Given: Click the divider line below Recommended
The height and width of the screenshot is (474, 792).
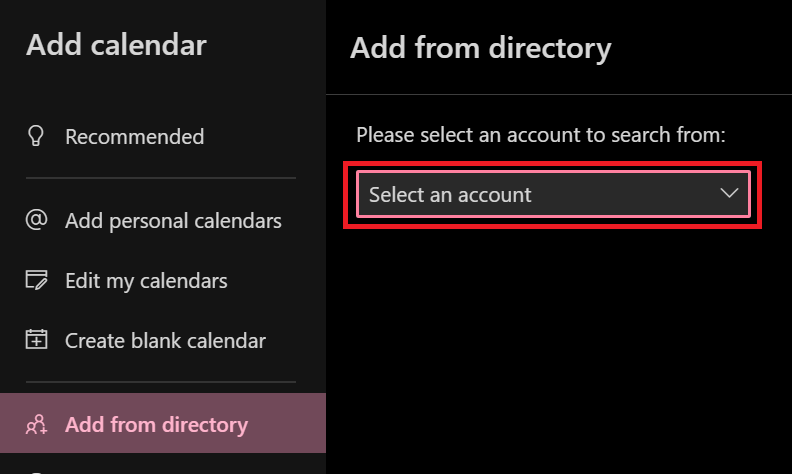Looking at the screenshot, I should click(161, 178).
